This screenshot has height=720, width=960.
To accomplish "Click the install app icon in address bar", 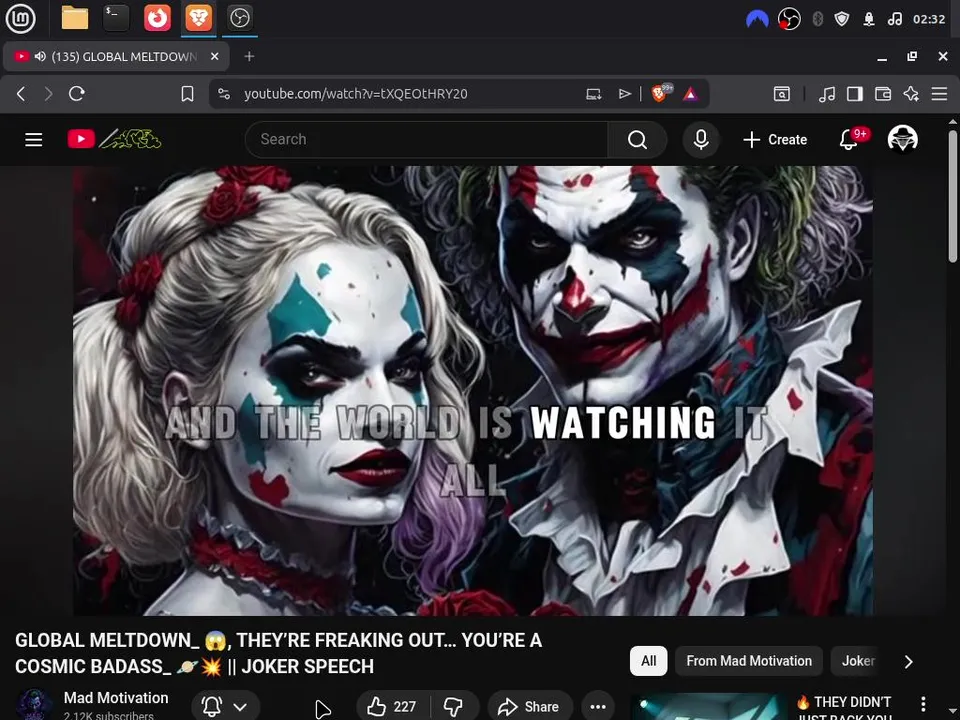I will click(x=593, y=94).
